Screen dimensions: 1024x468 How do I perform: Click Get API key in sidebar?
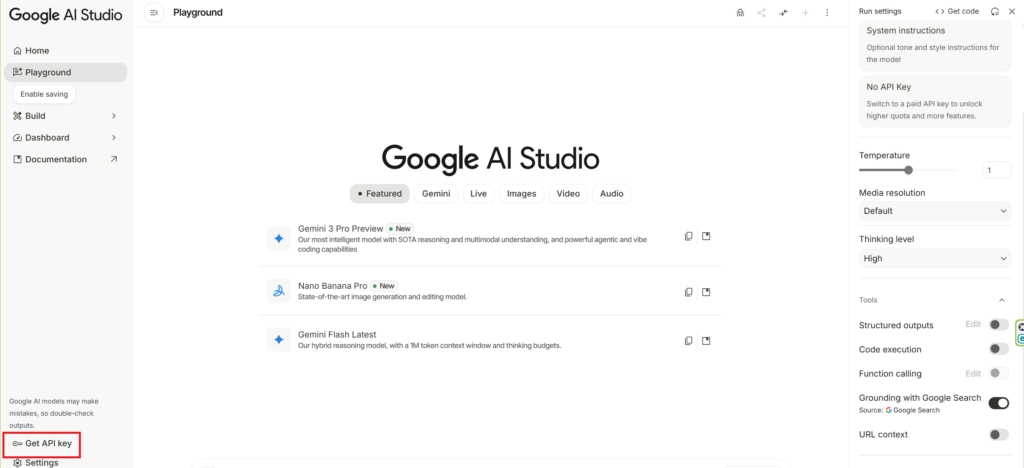coord(42,443)
